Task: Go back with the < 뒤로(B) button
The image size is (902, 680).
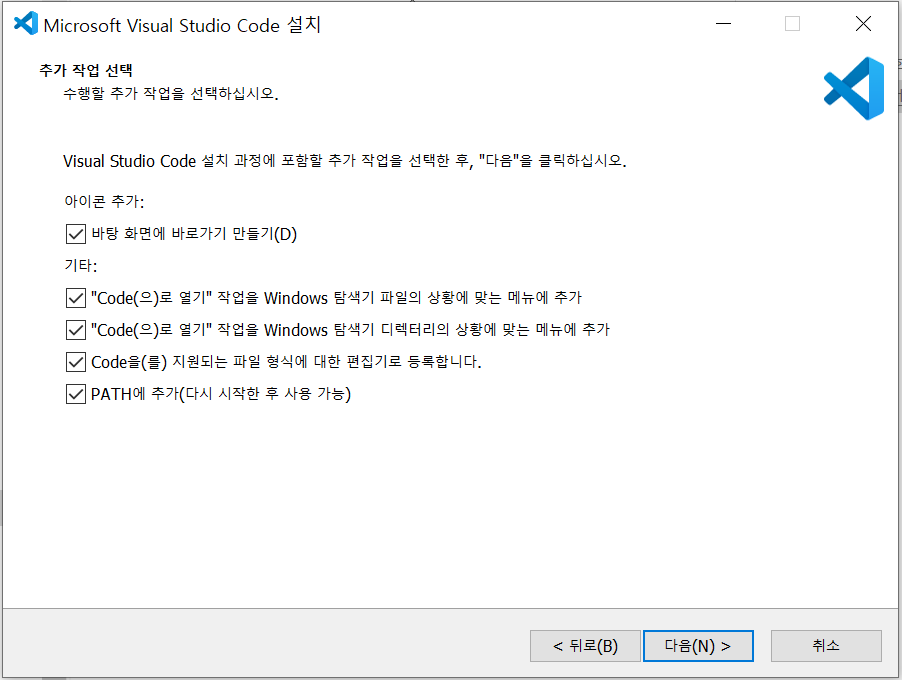Action: [x=585, y=646]
